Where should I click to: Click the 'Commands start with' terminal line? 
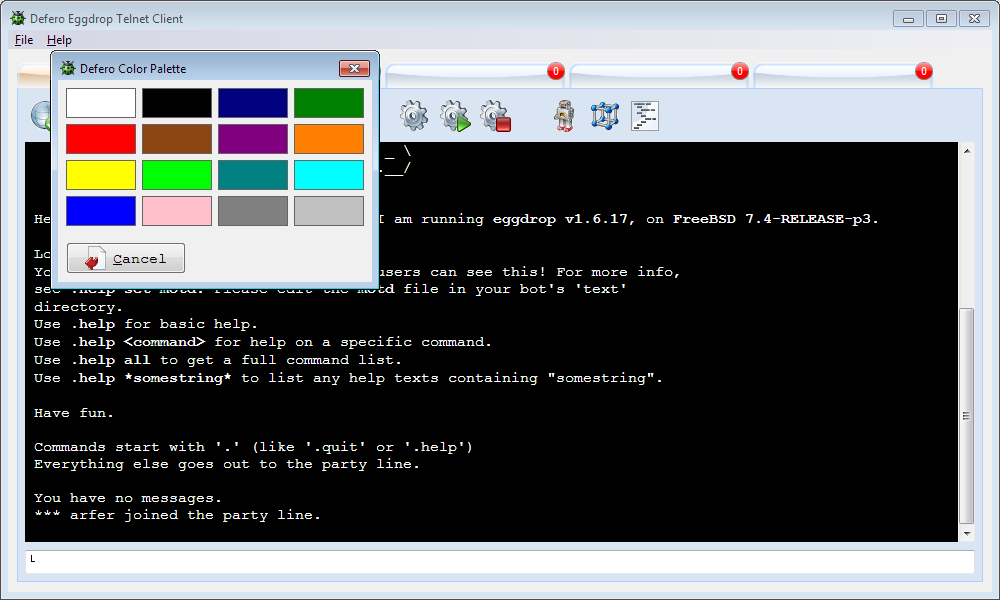click(253, 447)
